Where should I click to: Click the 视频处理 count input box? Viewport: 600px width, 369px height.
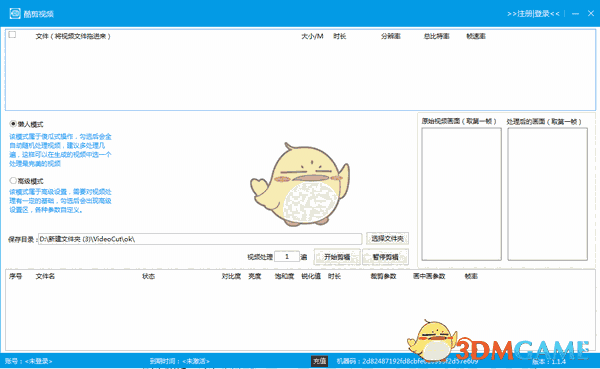pyautogui.click(x=287, y=256)
